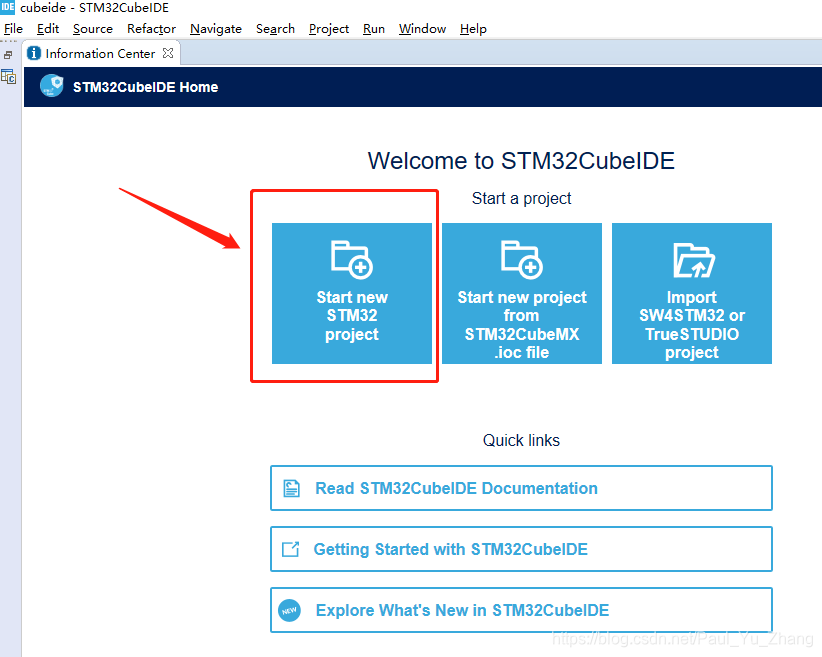The image size is (822, 657).
Task: Click Import SW4STM32 or TrueSTUDIO project tile
Action: 691,293
